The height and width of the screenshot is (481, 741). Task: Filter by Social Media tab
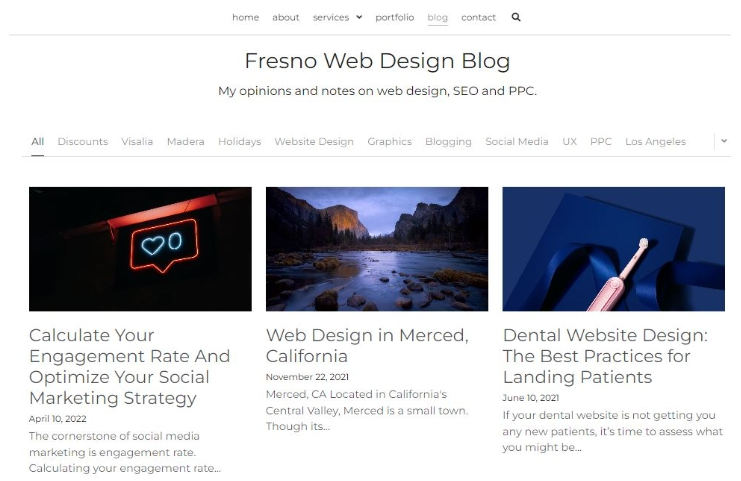(517, 142)
